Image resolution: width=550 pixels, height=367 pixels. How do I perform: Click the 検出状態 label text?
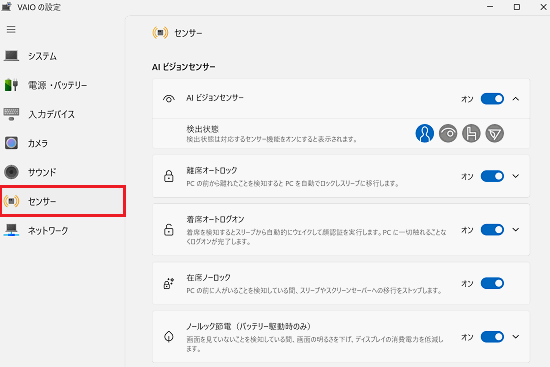202,129
